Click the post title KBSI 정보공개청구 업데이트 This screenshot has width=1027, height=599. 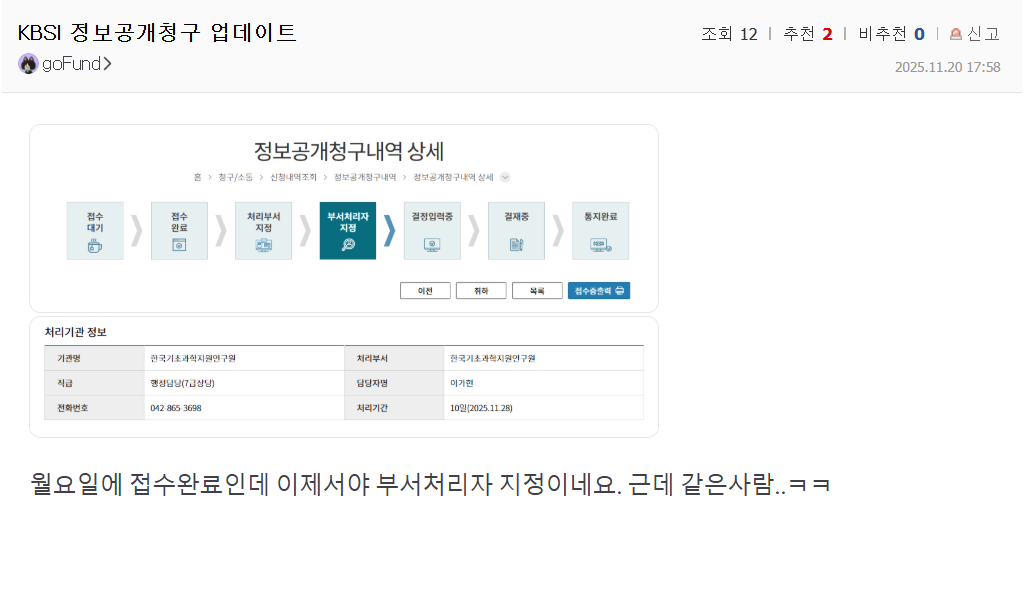tap(157, 33)
